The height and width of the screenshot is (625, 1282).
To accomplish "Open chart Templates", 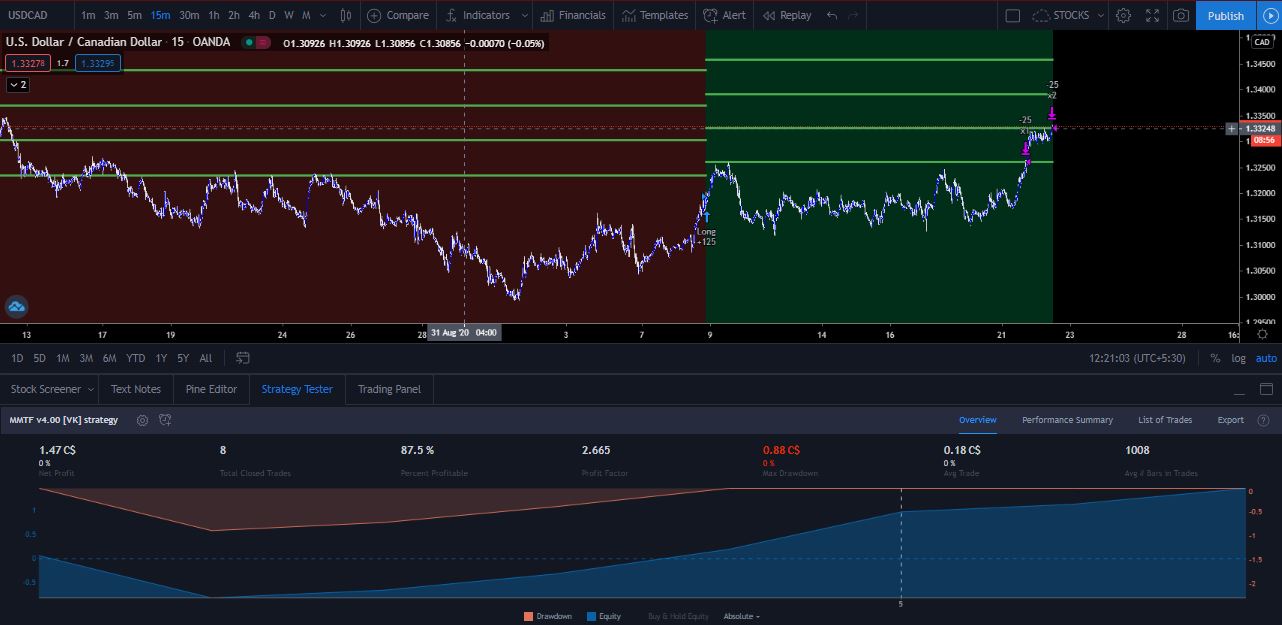I will 629,15.
